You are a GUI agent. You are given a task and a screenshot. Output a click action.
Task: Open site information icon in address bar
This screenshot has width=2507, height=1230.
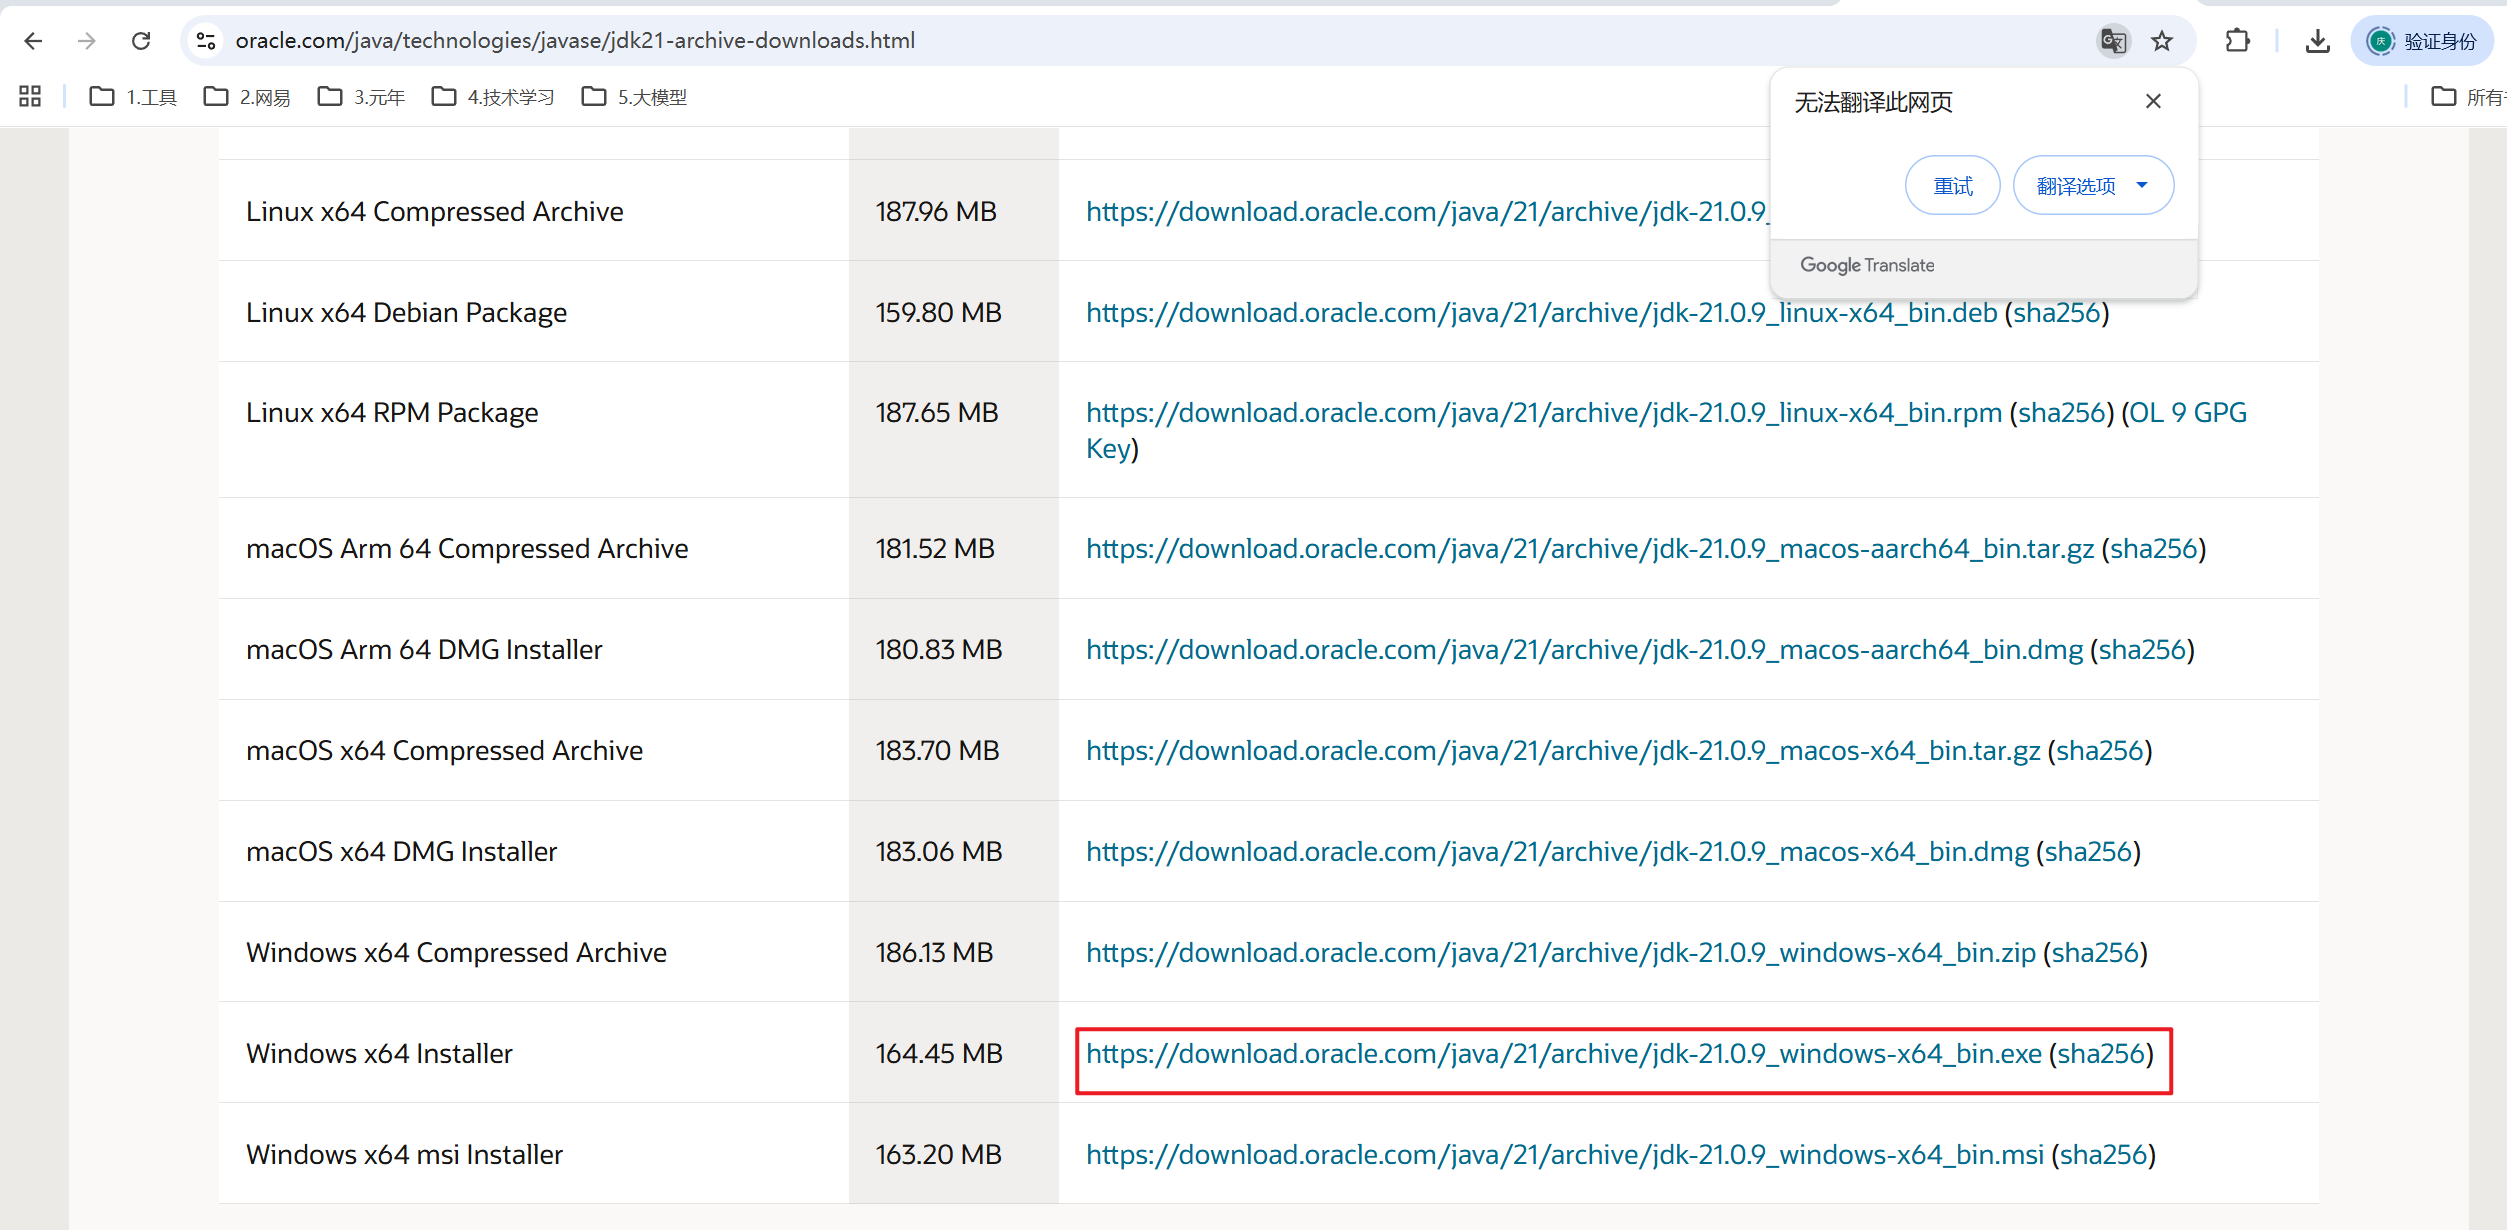[x=206, y=41]
